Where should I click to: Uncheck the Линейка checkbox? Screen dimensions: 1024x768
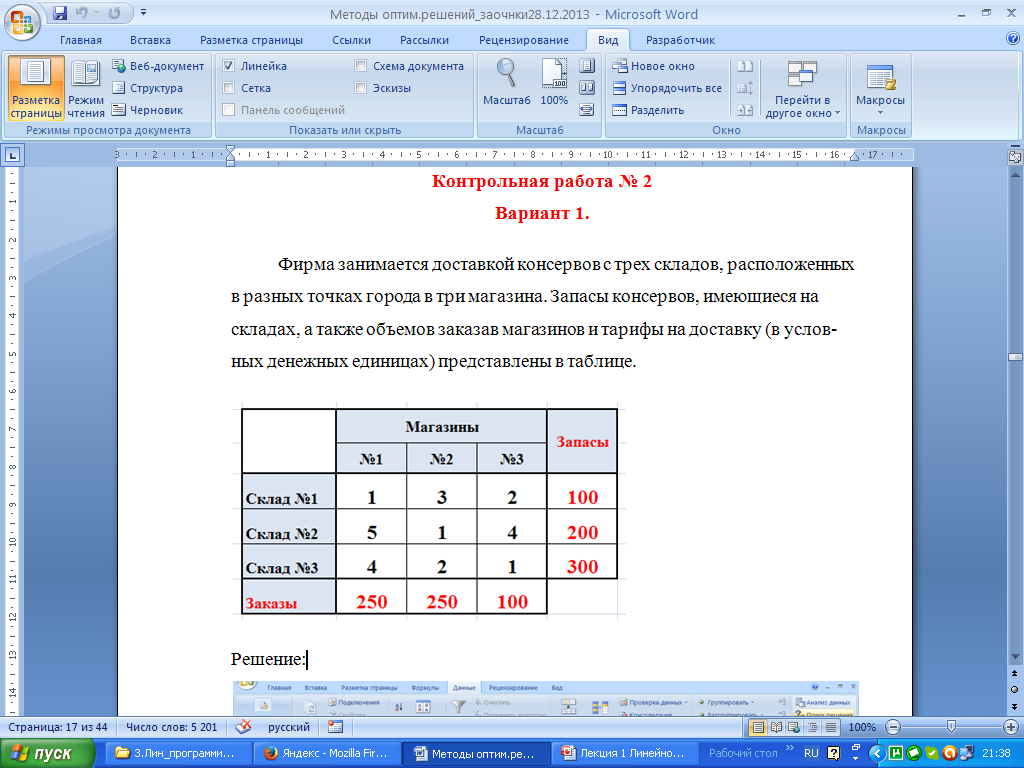(x=229, y=66)
